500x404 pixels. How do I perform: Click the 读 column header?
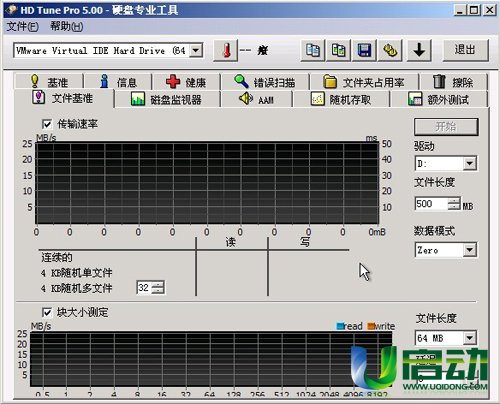(231, 242)
